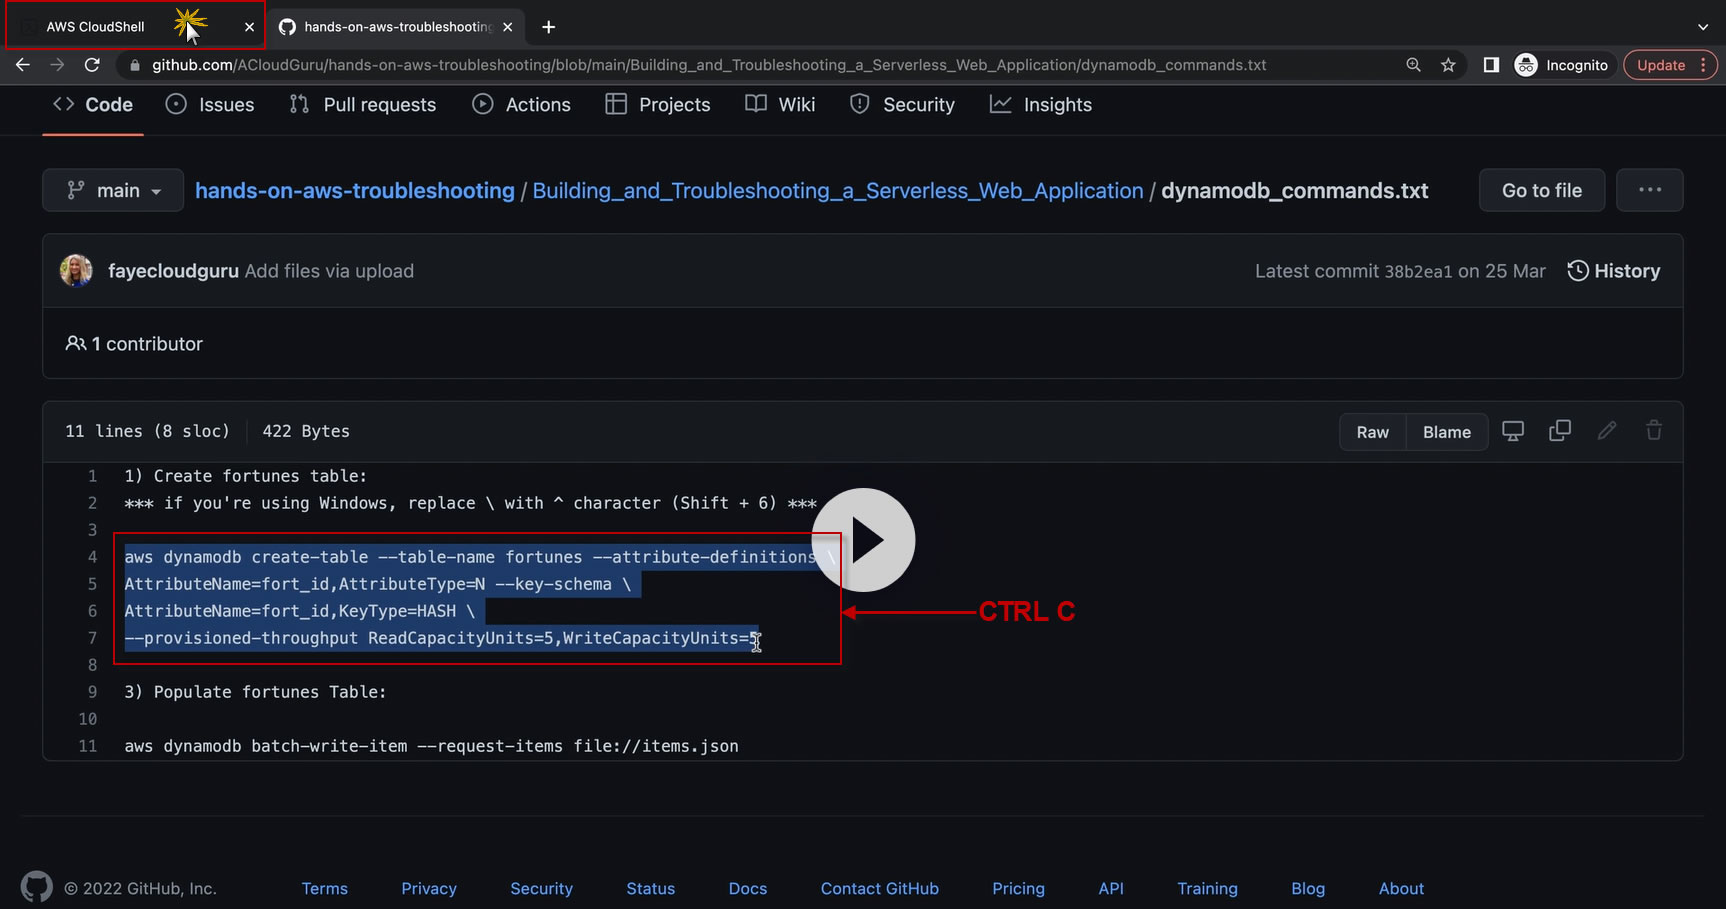
Task: Open file in GitHub Desktop icon
Action: [1513, 431]
